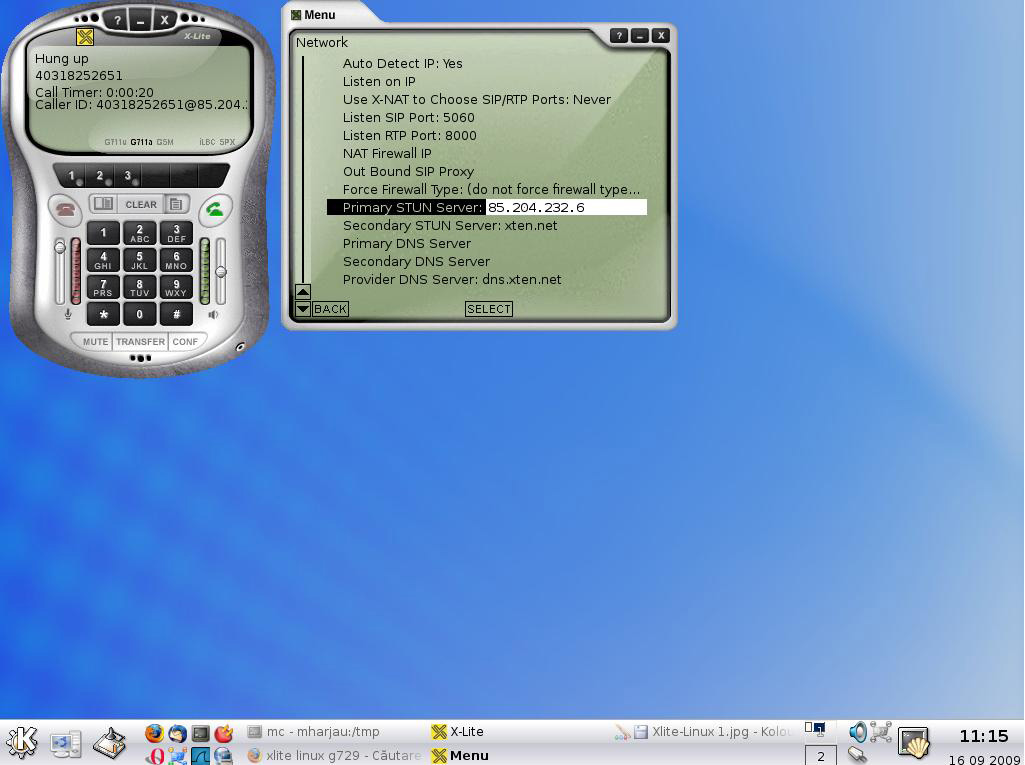Select line 3 on the phone

click(x=127, y=176)
